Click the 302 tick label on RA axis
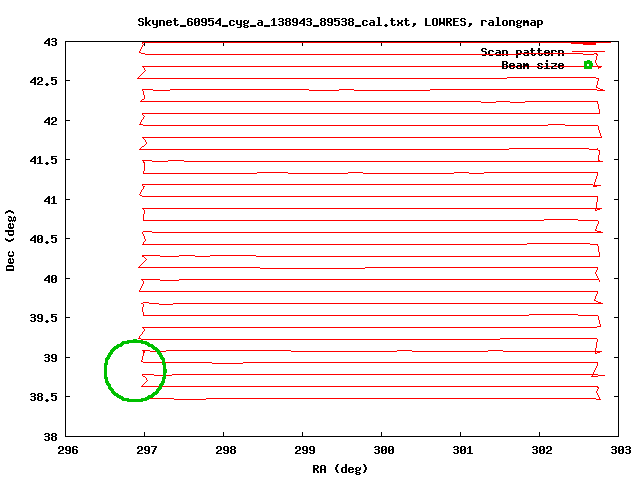Viewport: 640px width, 480px height. pos(541,450)
